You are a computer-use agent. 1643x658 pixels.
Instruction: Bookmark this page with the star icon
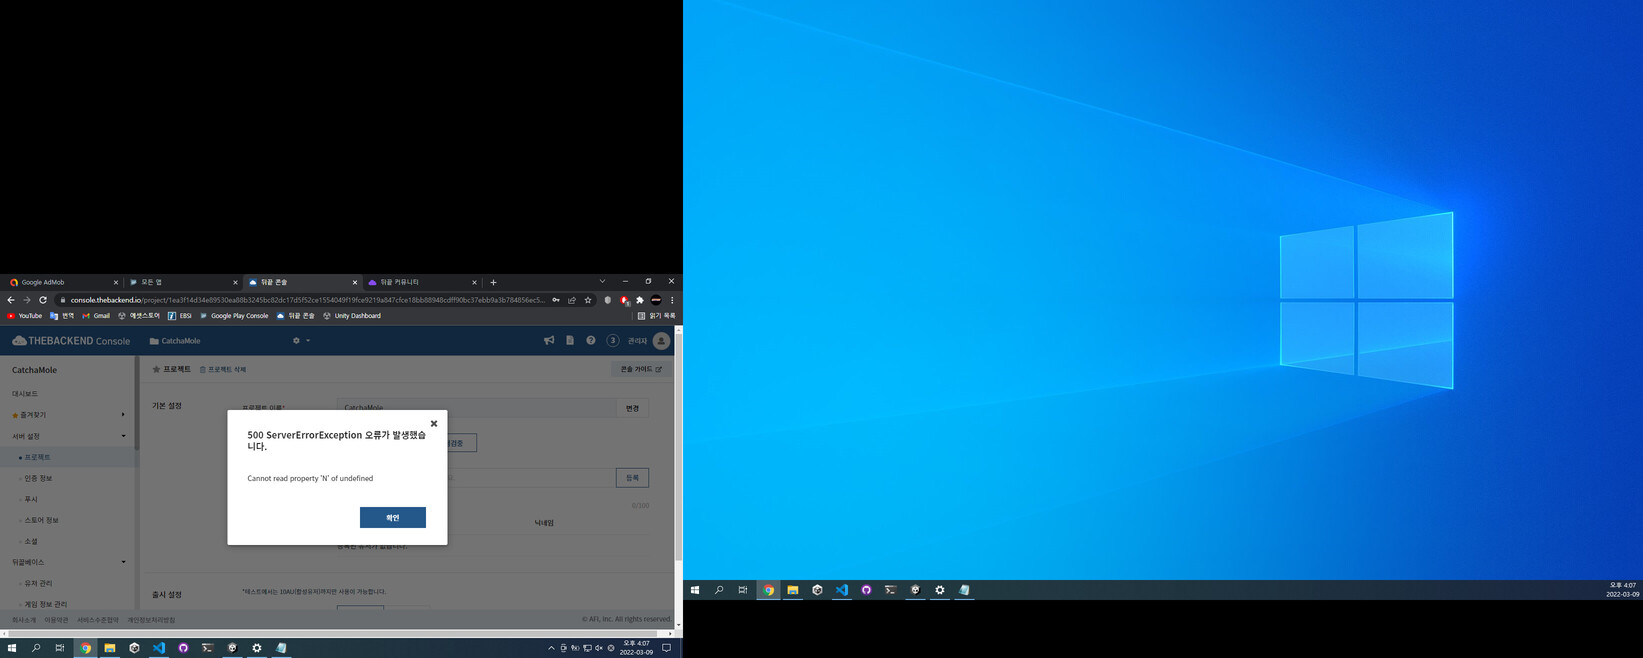[x=588, y=300]
